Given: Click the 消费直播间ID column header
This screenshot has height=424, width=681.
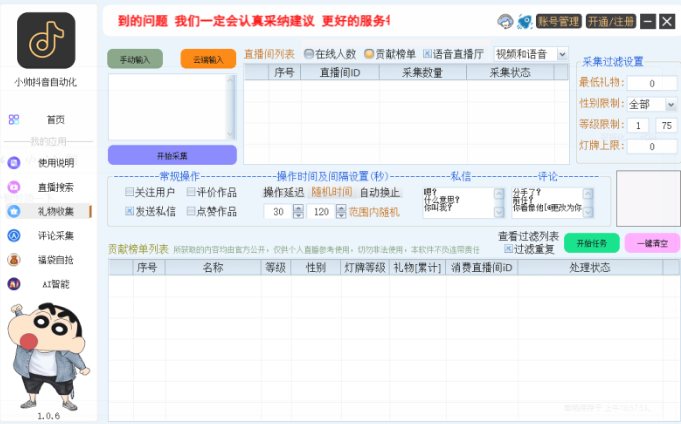Looking at the screenshot, I should pos(482,267).
